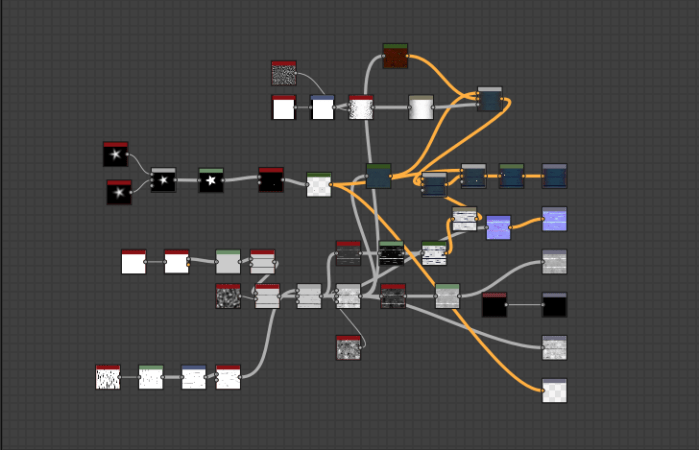Screen dimensions: 699x450
Task: Select the central dark blue node with green header
Action: [378, 176]
